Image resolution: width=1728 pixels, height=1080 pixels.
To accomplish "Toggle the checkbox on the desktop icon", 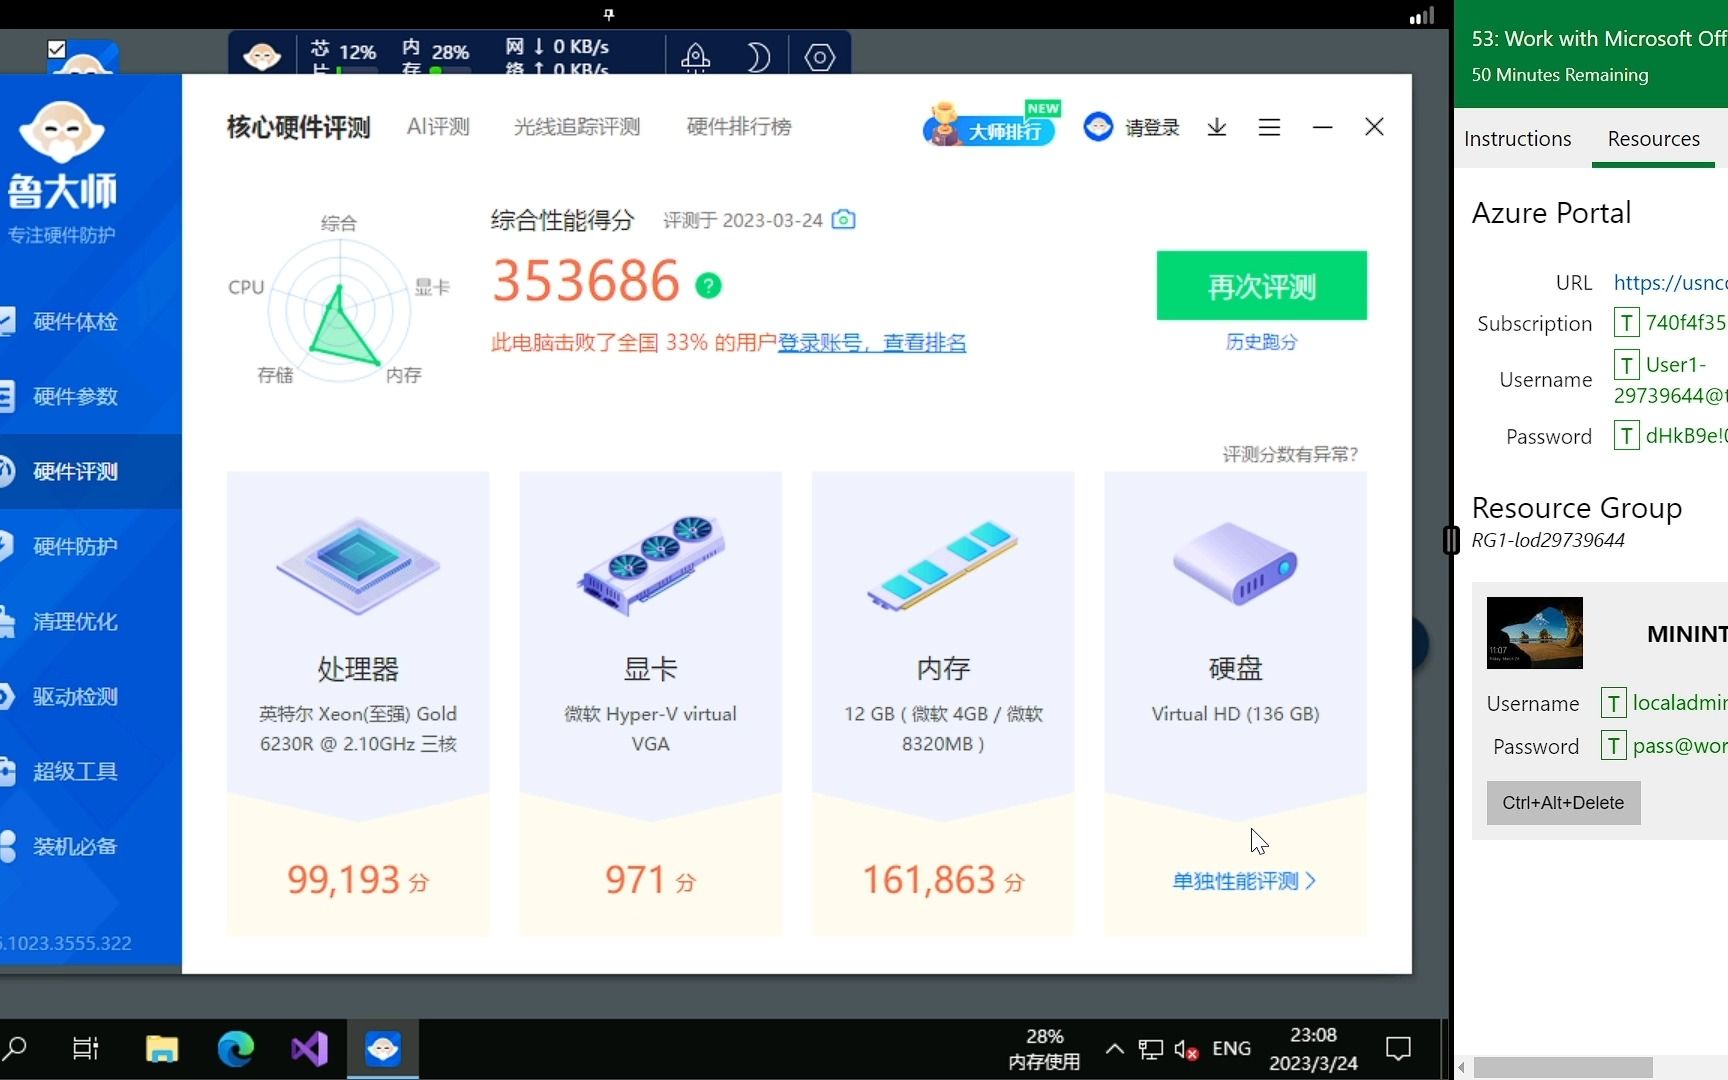I will (x=57, y=49).
